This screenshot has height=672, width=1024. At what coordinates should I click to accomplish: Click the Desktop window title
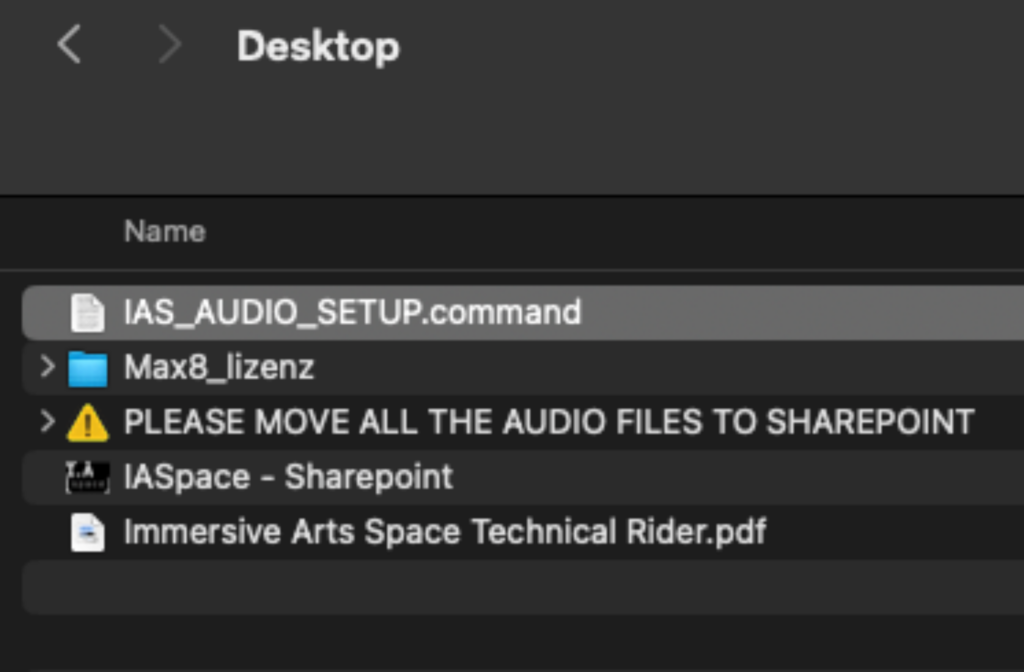(318, 46)
